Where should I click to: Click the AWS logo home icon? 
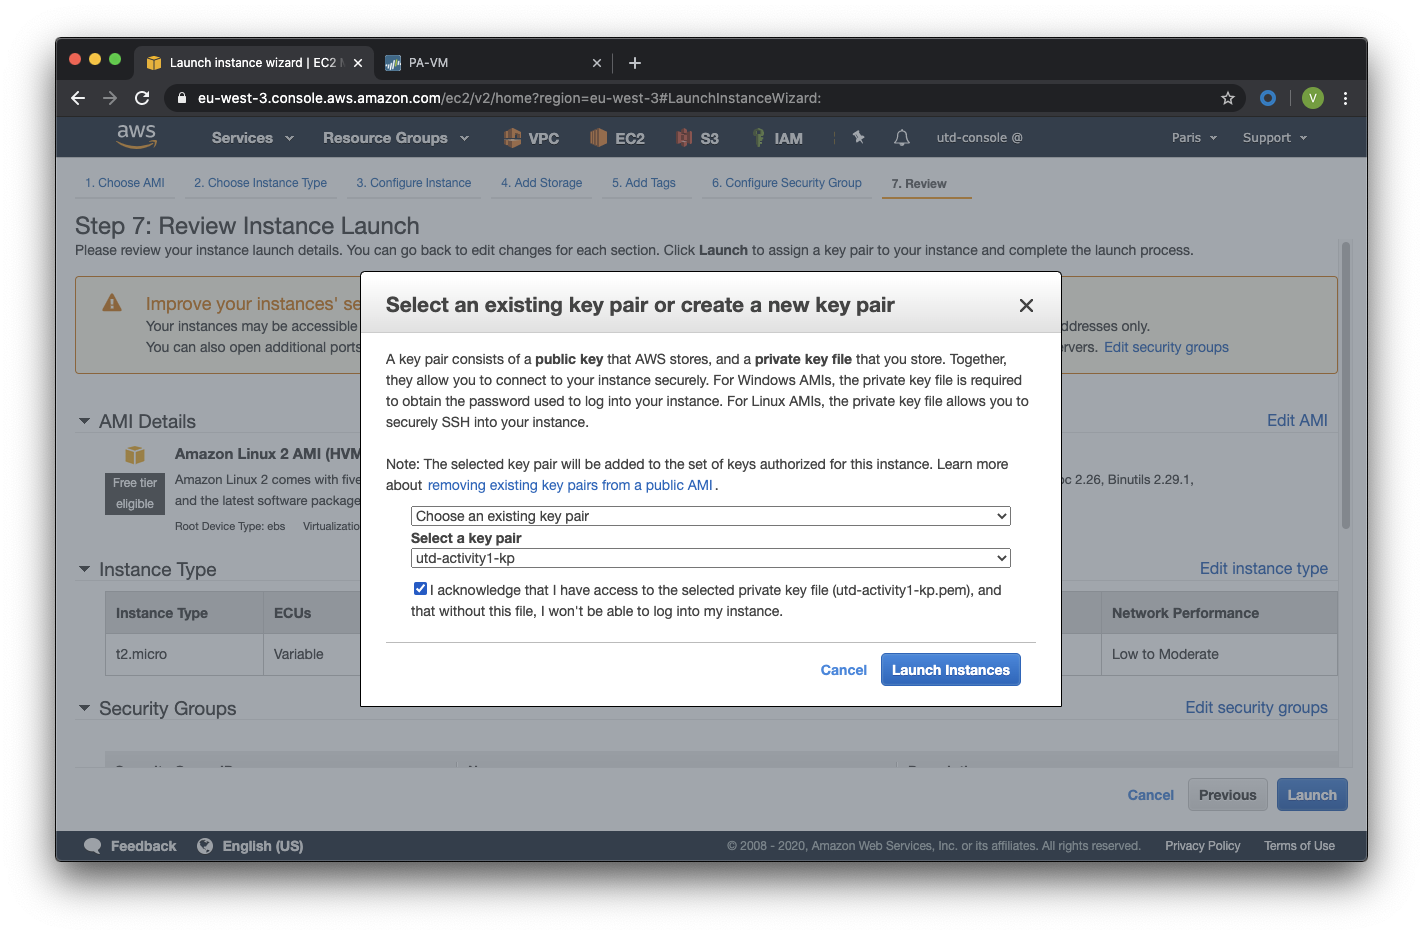136,137
